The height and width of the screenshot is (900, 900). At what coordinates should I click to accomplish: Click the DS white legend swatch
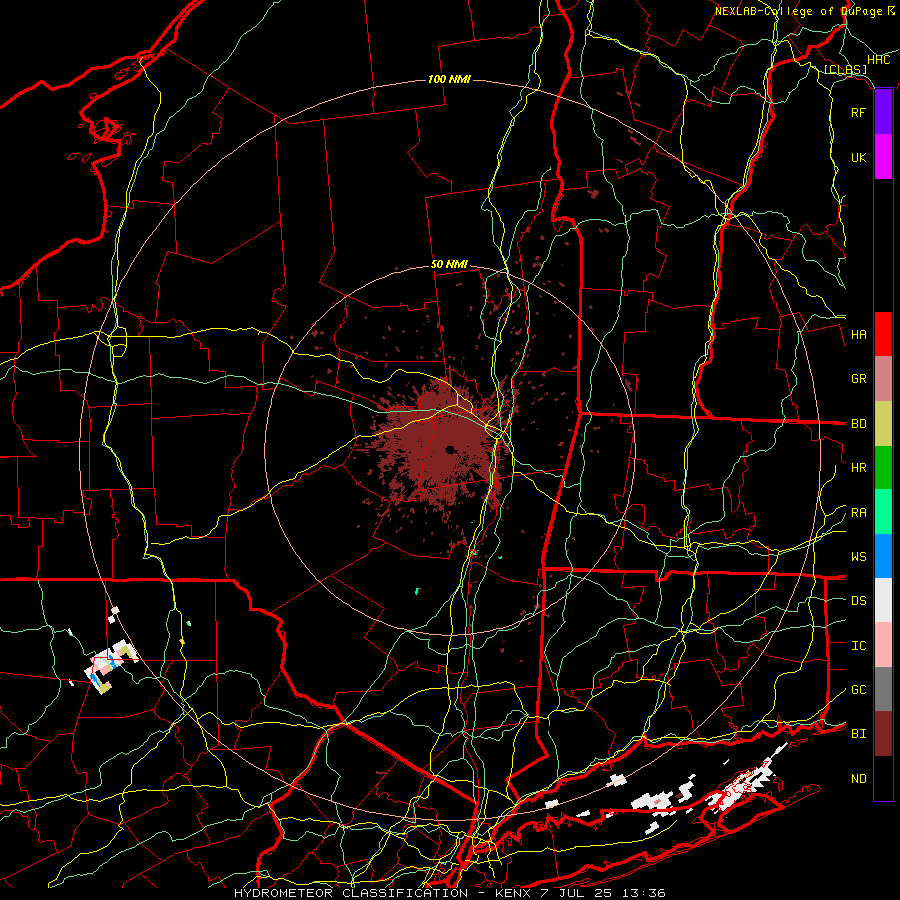coord(883,600)
